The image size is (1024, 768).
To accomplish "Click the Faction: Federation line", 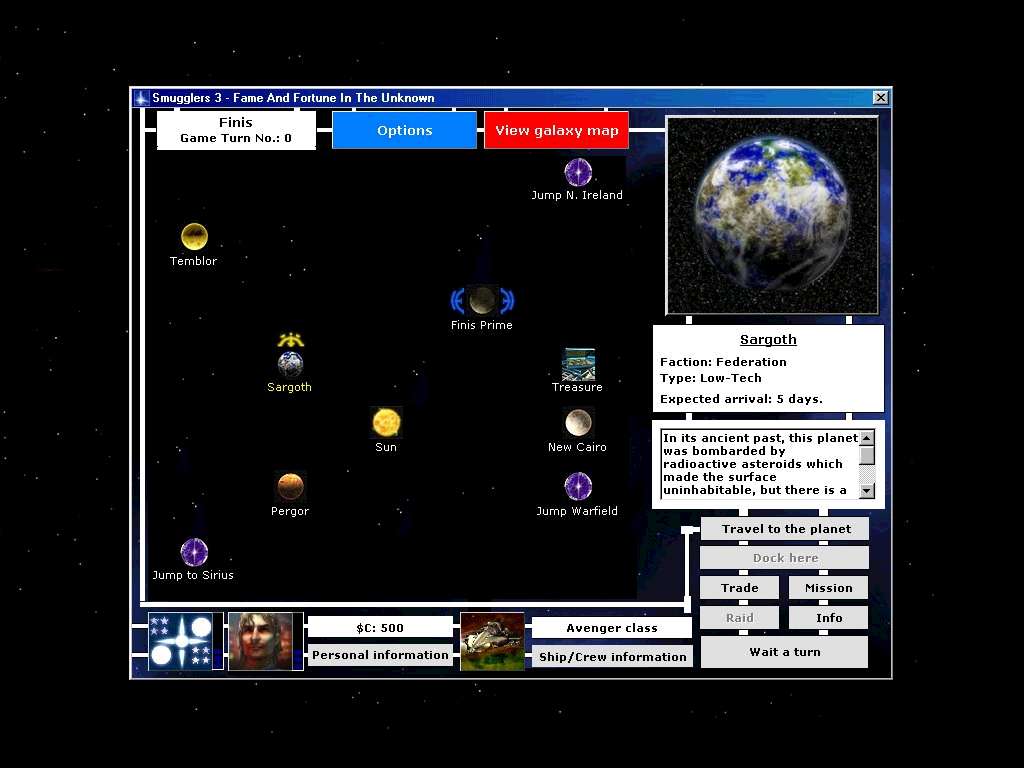I will click(x=723, y=362).
